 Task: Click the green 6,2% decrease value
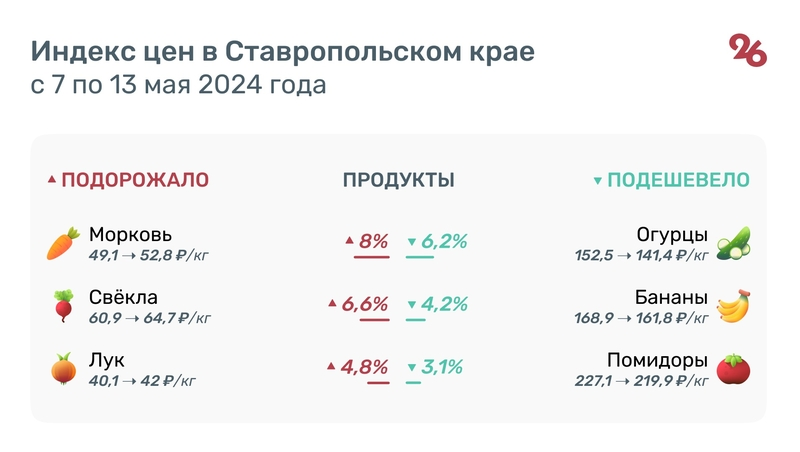pyautogui.click(x=445, y=241)
